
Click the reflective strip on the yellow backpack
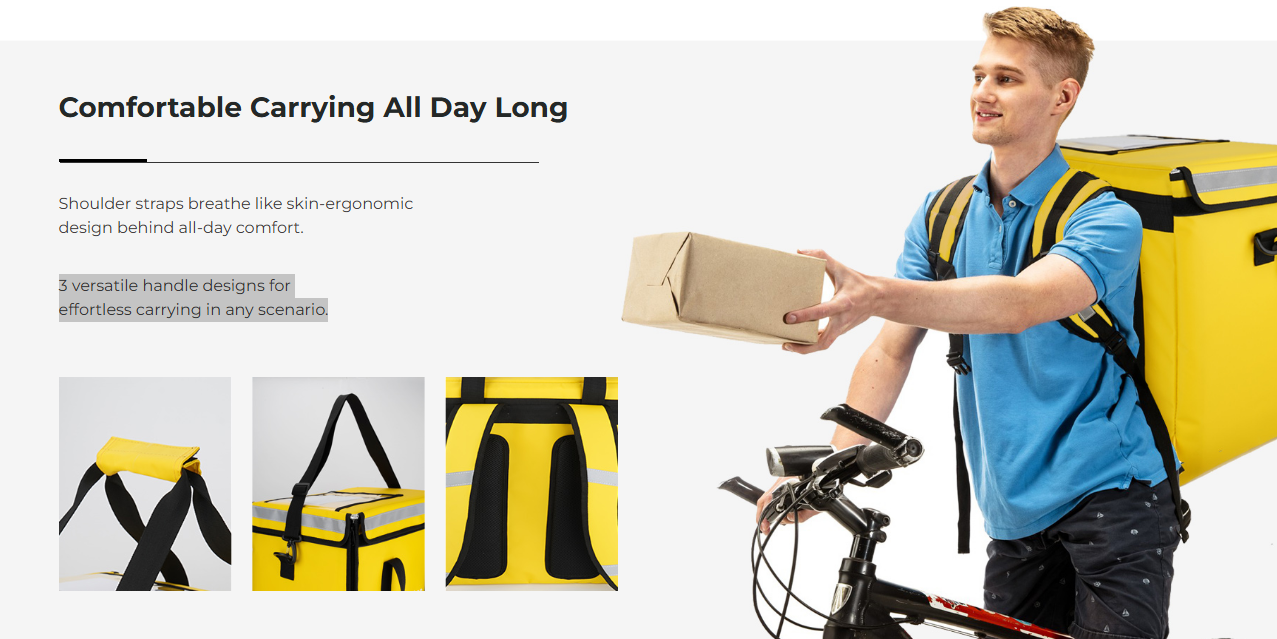pyautogui.click(x=1236, y=180)
